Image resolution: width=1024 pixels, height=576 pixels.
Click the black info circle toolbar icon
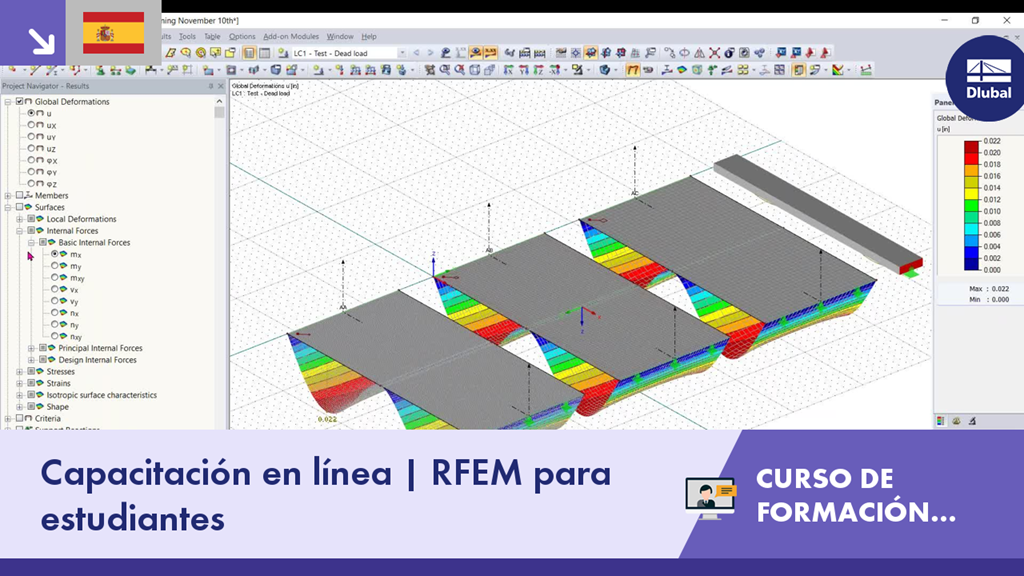(x=729, y=53)
